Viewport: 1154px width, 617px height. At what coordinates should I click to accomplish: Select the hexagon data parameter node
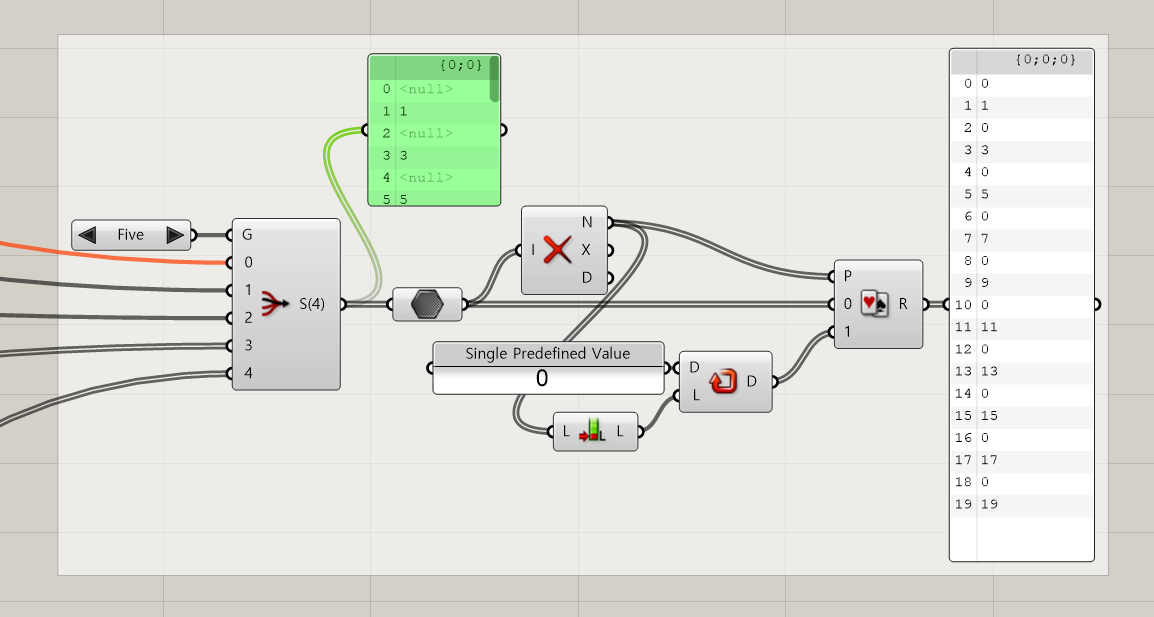427,304
